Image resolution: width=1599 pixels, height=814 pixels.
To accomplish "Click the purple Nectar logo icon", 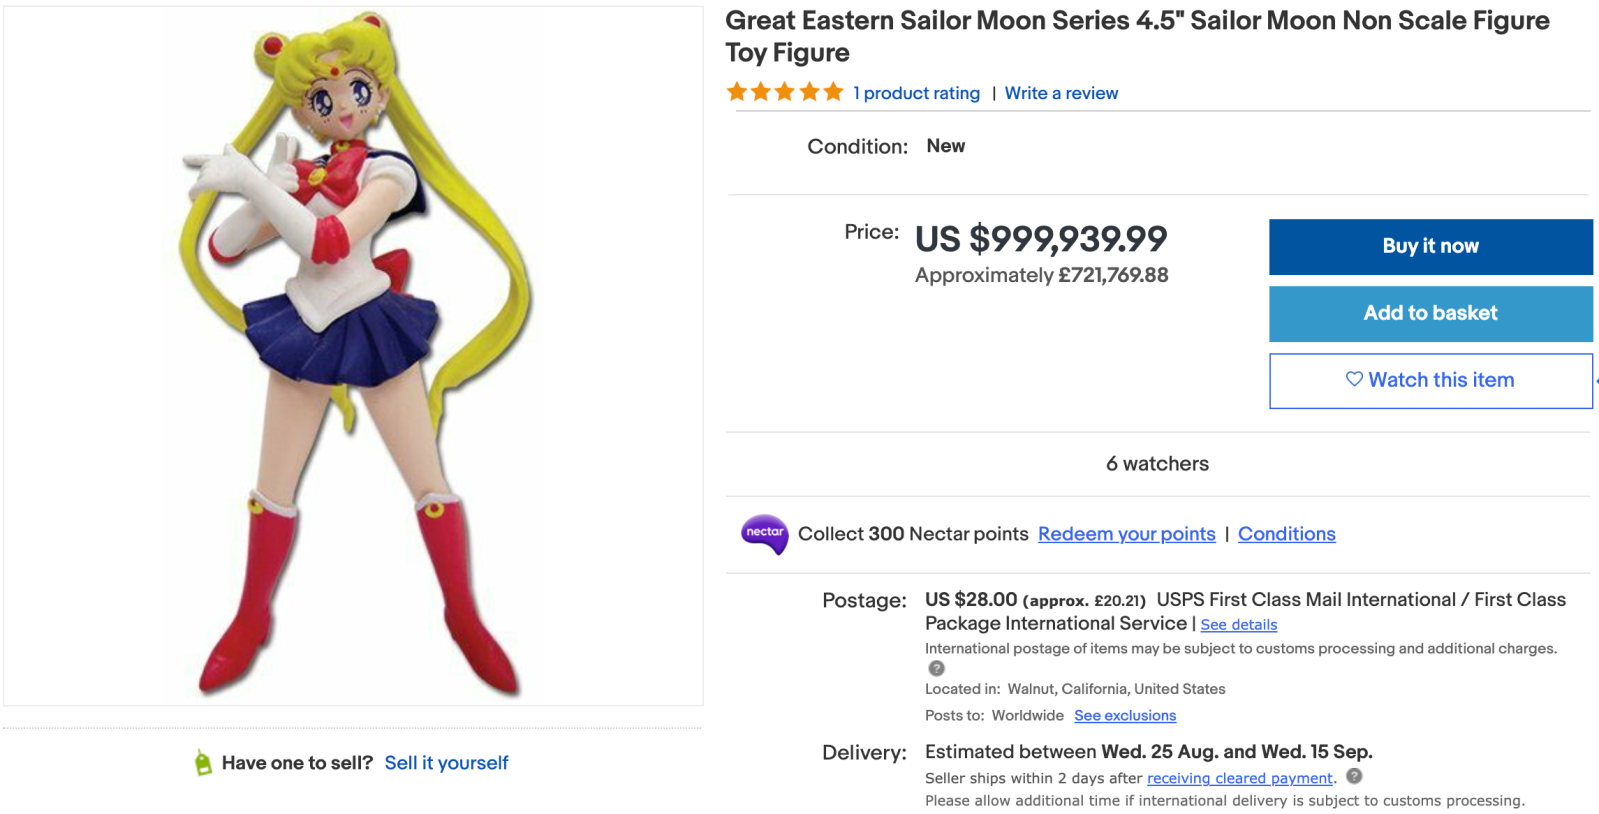I will tap(765, 534).
